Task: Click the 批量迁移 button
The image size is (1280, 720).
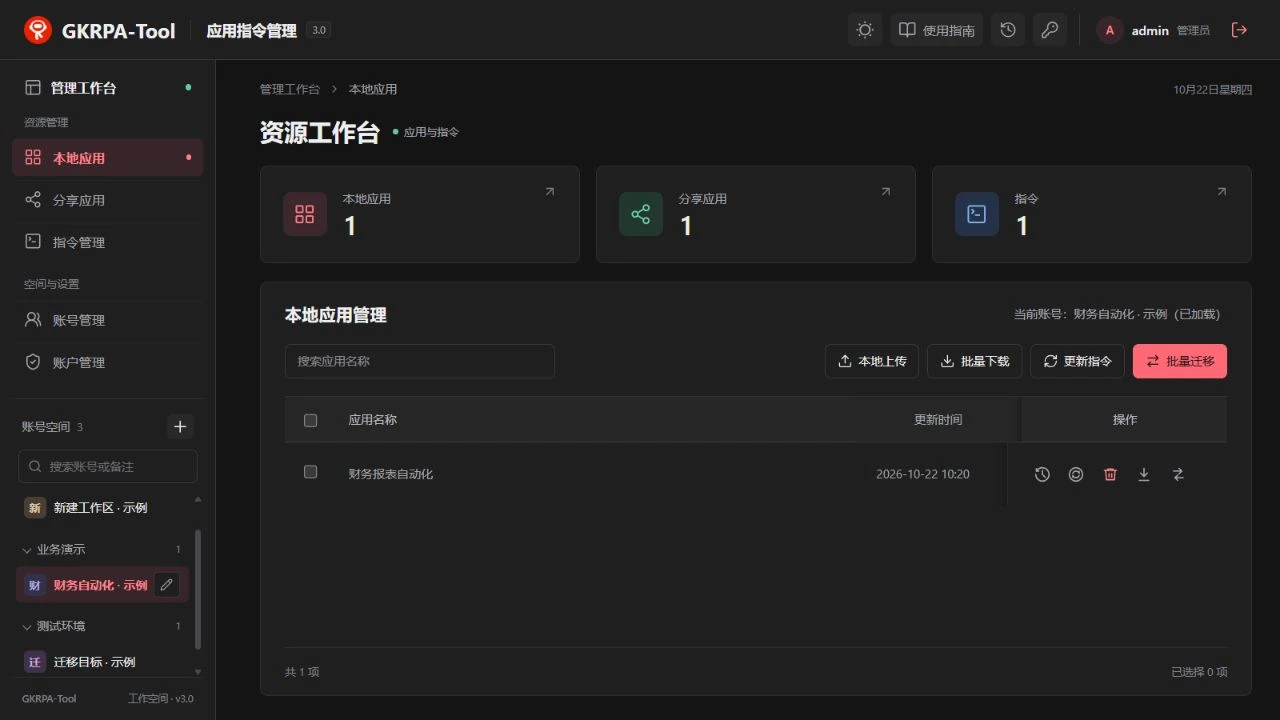Action: 1180,361
